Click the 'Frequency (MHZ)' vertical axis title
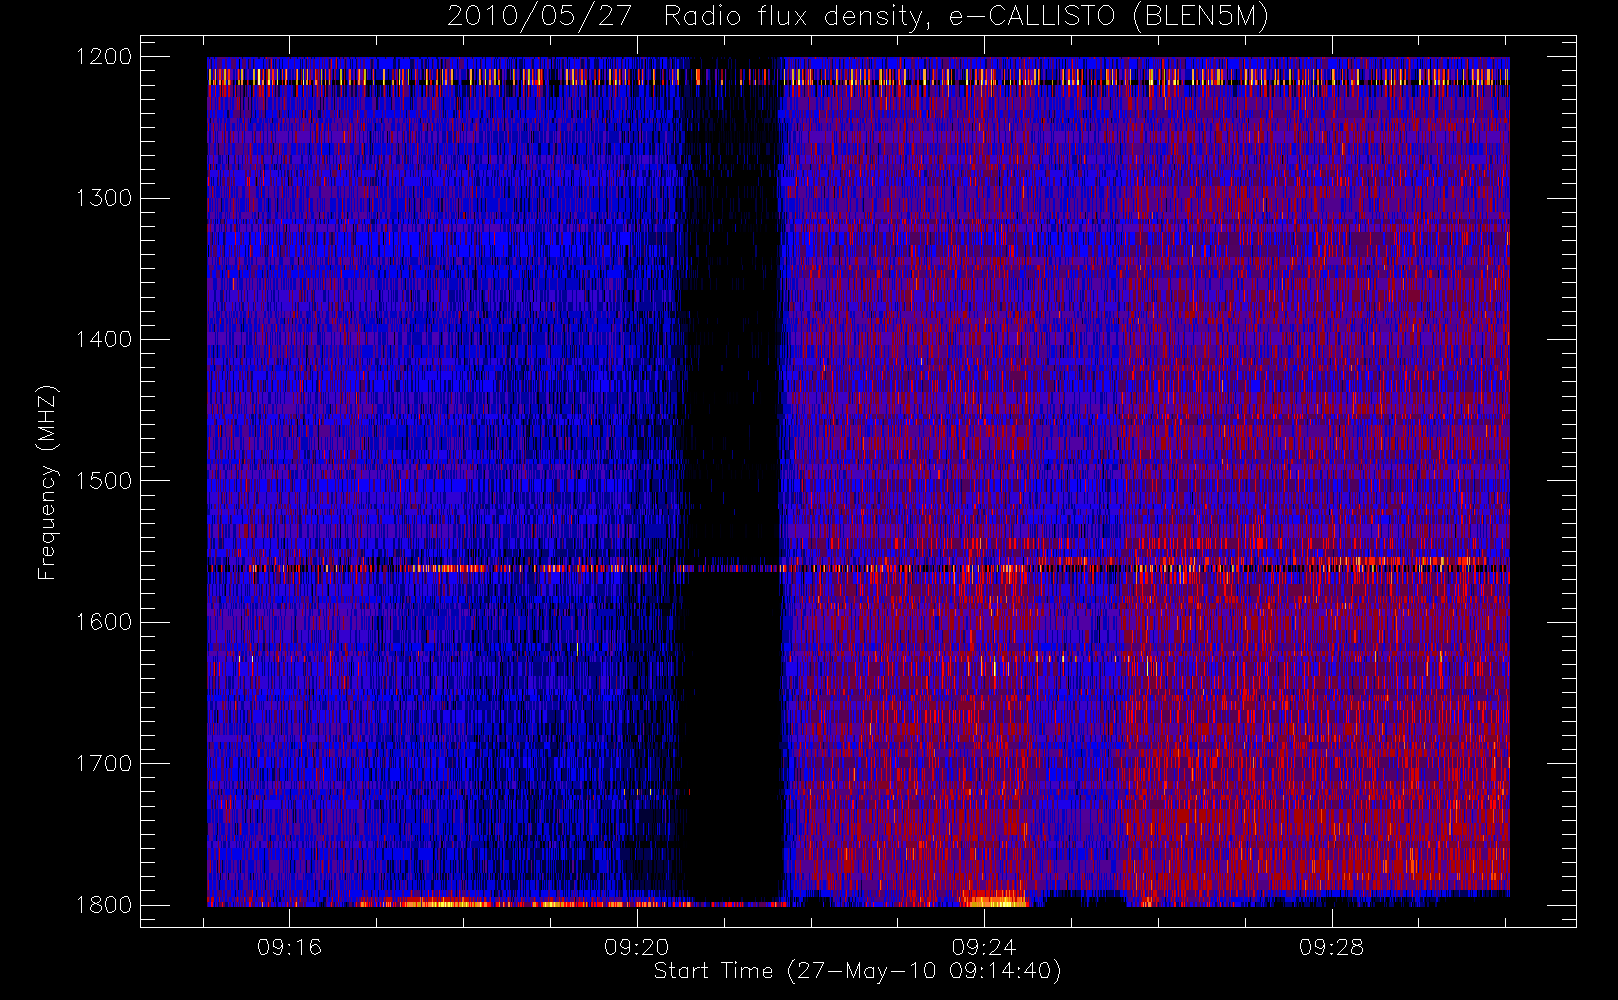Screen dimensions: 1618x1000 click(x=47, y=482)
